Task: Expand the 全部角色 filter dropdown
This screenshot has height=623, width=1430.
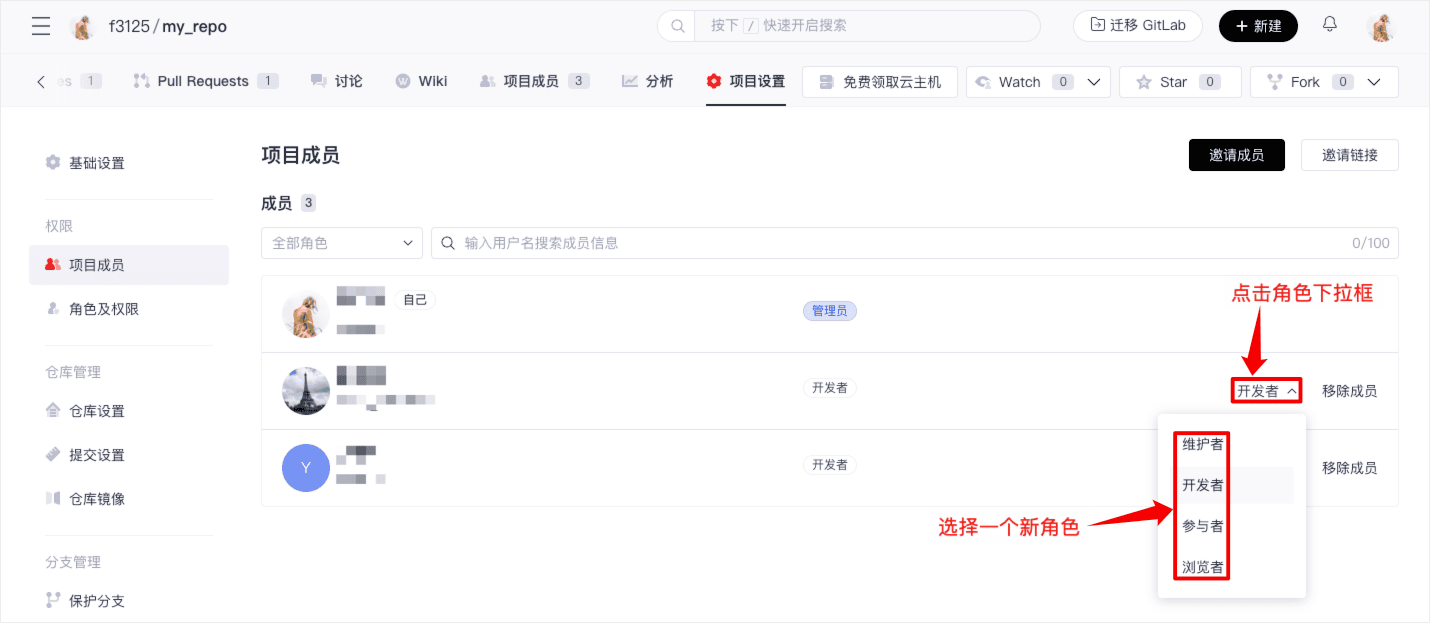Action: 341,243
